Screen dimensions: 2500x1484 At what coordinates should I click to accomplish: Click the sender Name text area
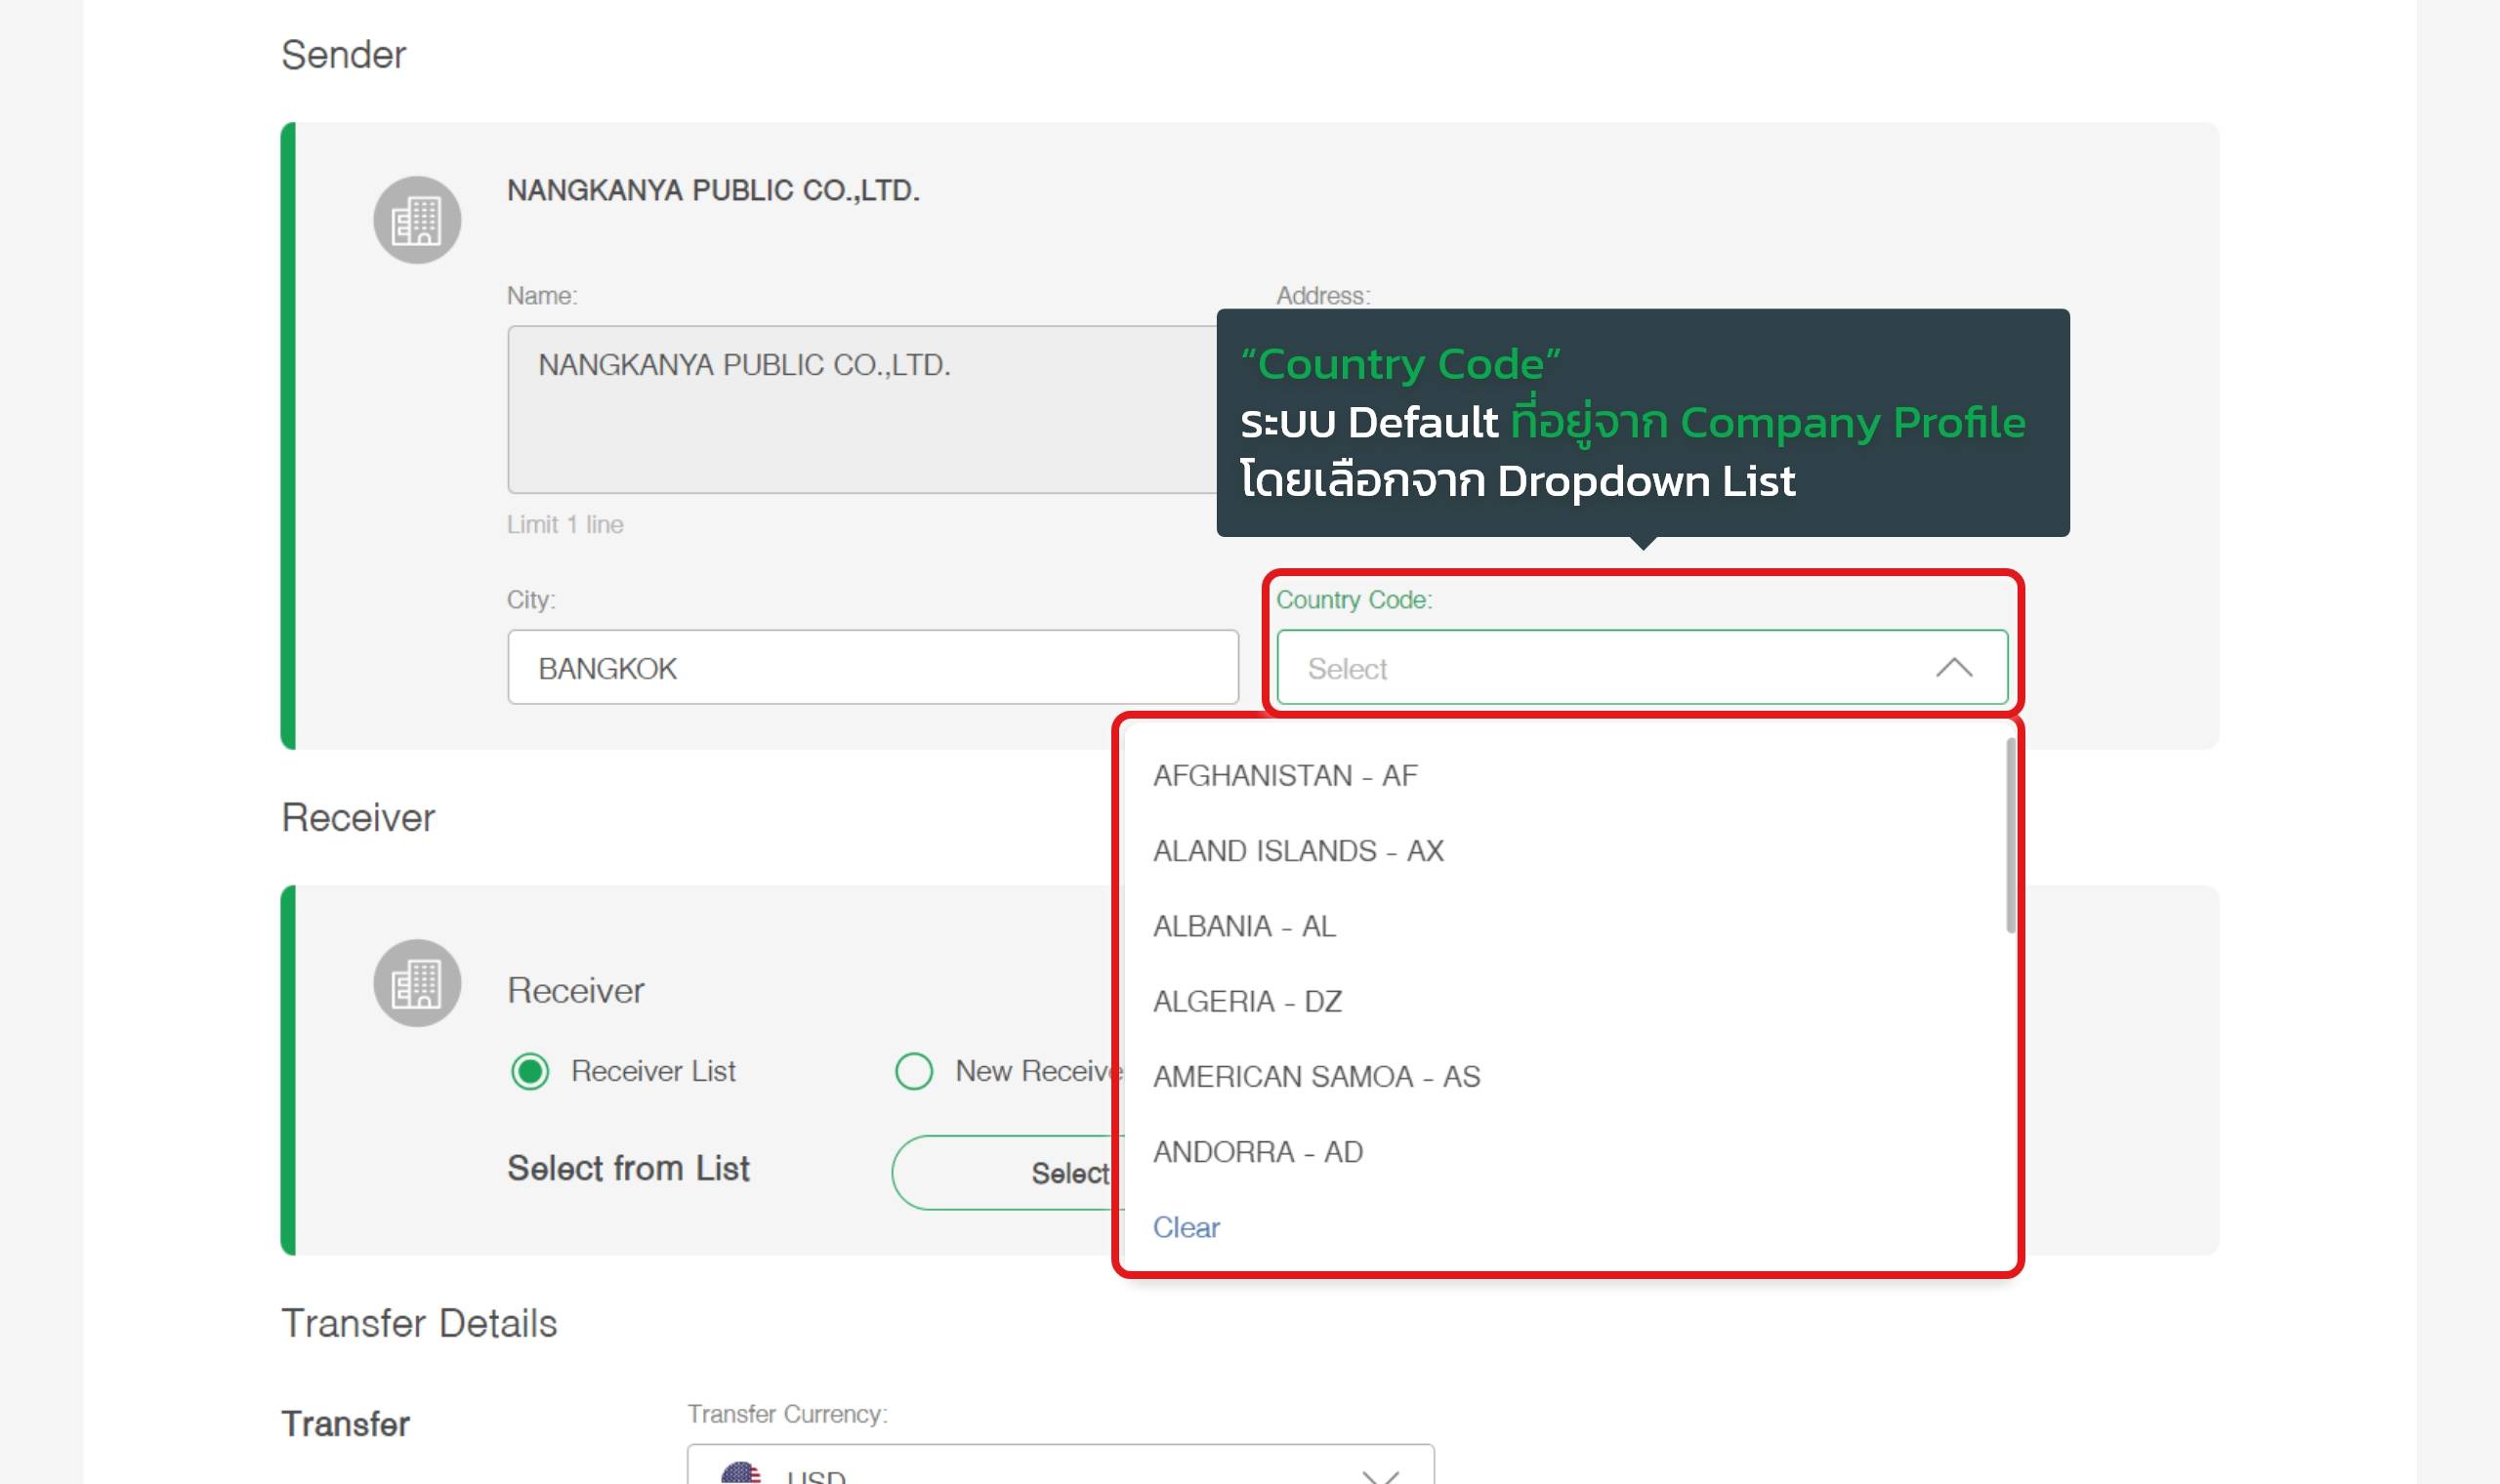[860, 409]
